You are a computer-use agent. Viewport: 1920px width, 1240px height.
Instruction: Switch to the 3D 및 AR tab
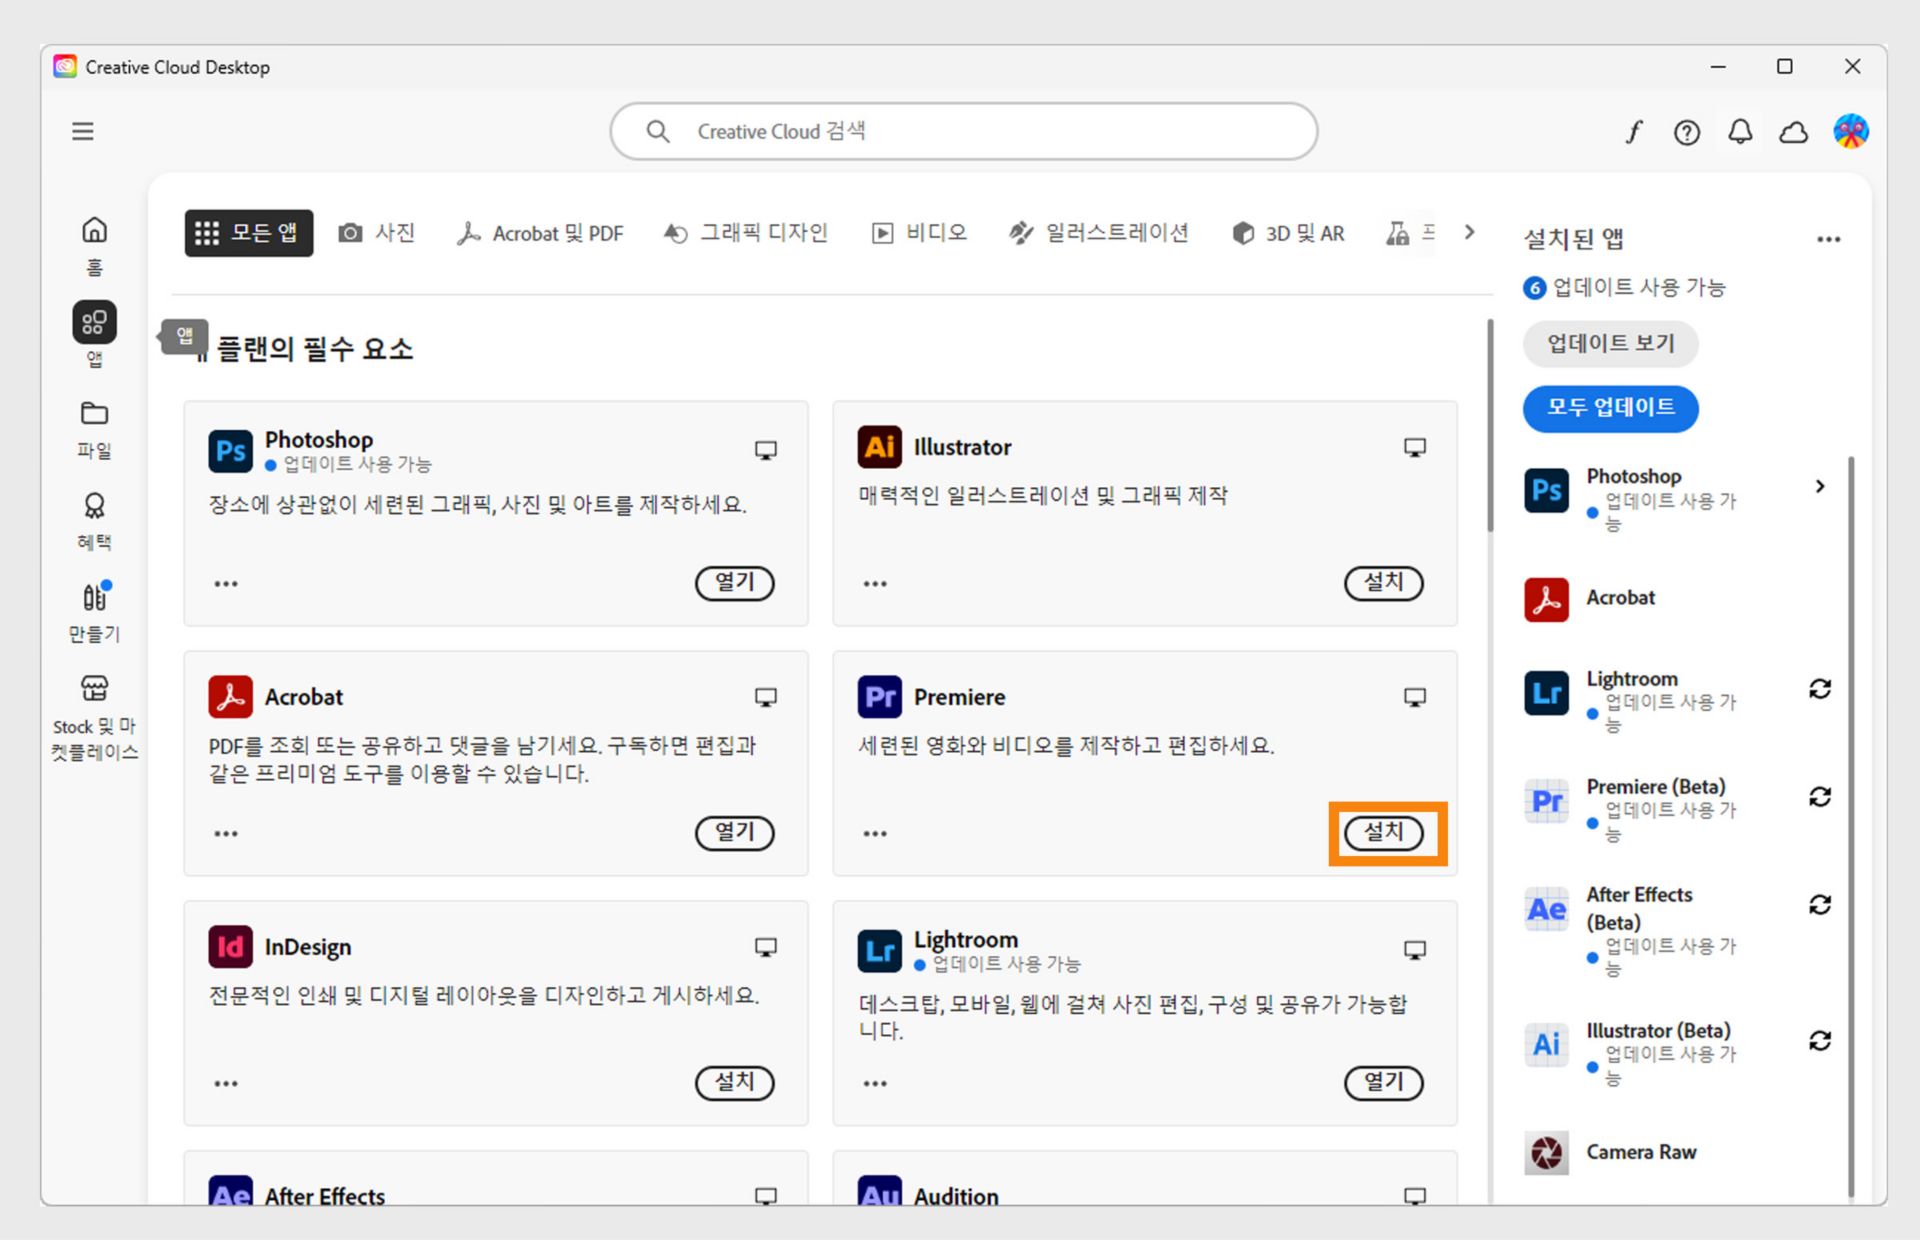tap(1288, 233)
